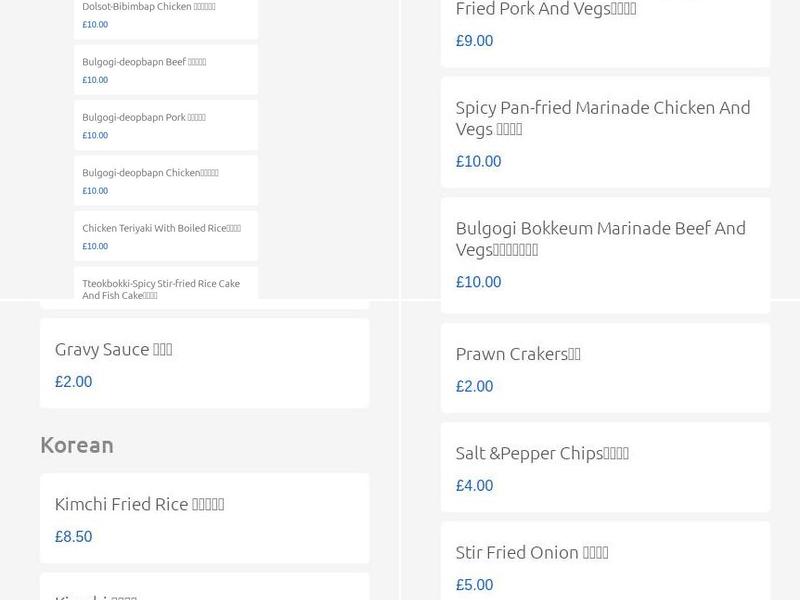Click the Gravy Sauce card

pyautogui.click(x=113, y=349)
